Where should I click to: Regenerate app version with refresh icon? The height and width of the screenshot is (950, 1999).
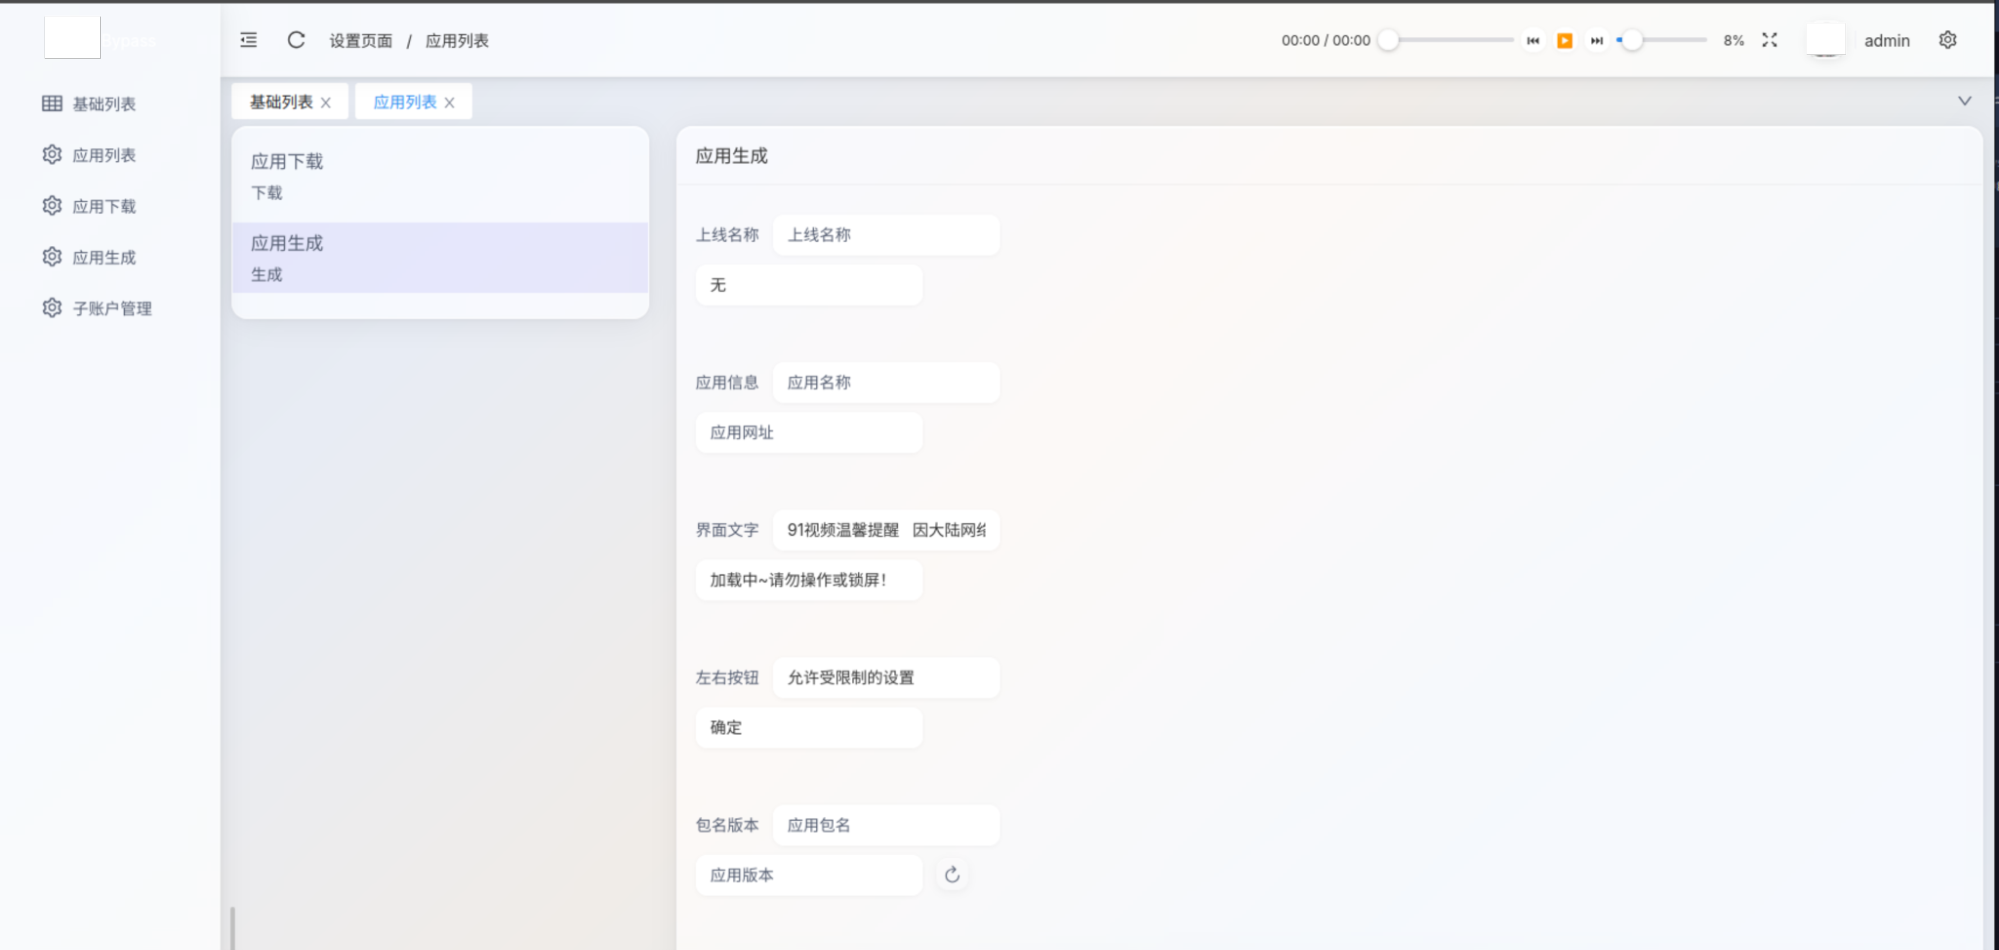[x=952, y=875]
